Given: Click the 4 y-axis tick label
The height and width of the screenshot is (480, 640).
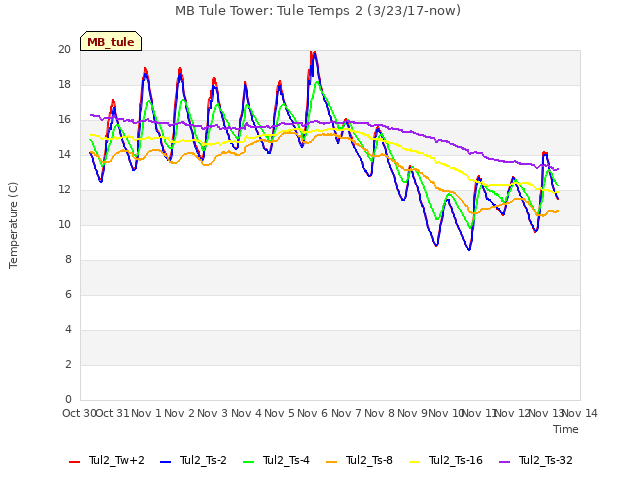Looking at the screenshot, I should pos(68,330).
